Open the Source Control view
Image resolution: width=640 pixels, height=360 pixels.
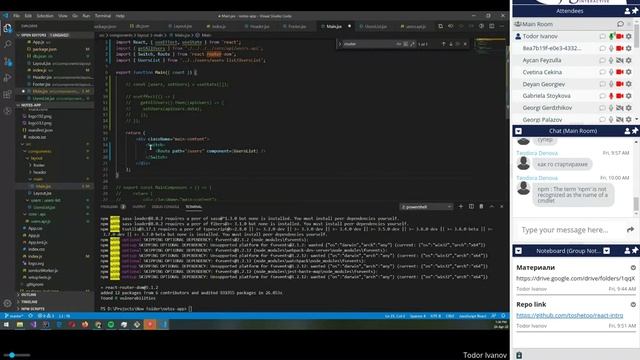pyautogui.click(x=7, y=62)
